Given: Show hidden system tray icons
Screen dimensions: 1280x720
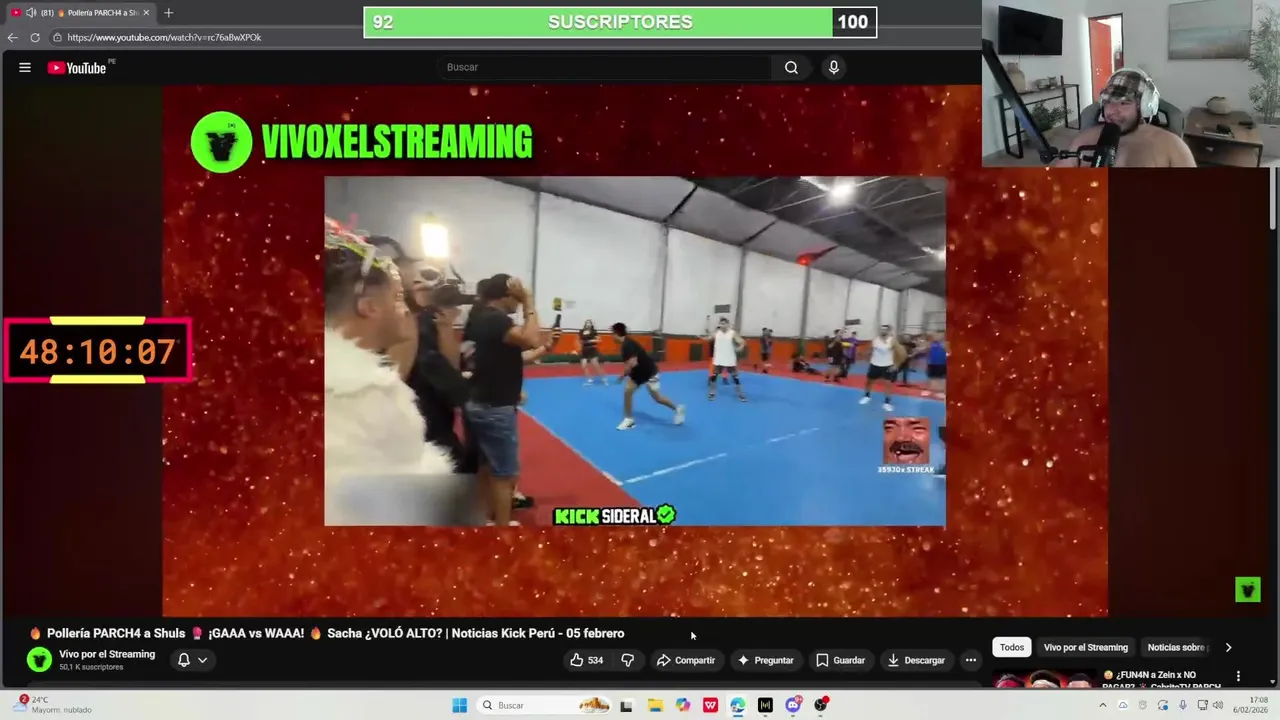Looking at the screenshot, I should (x=1102, y=705).
